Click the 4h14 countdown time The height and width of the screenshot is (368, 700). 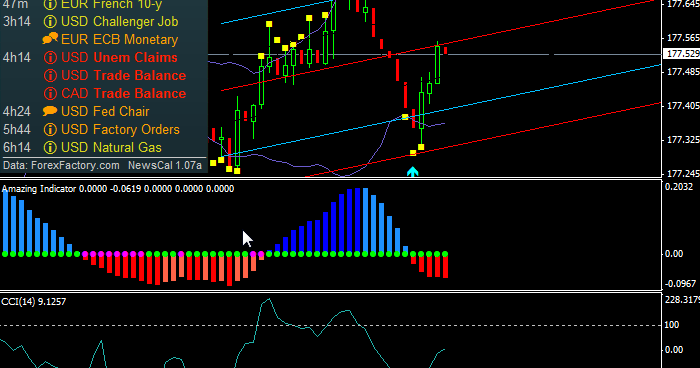click(x=17, y=58)
